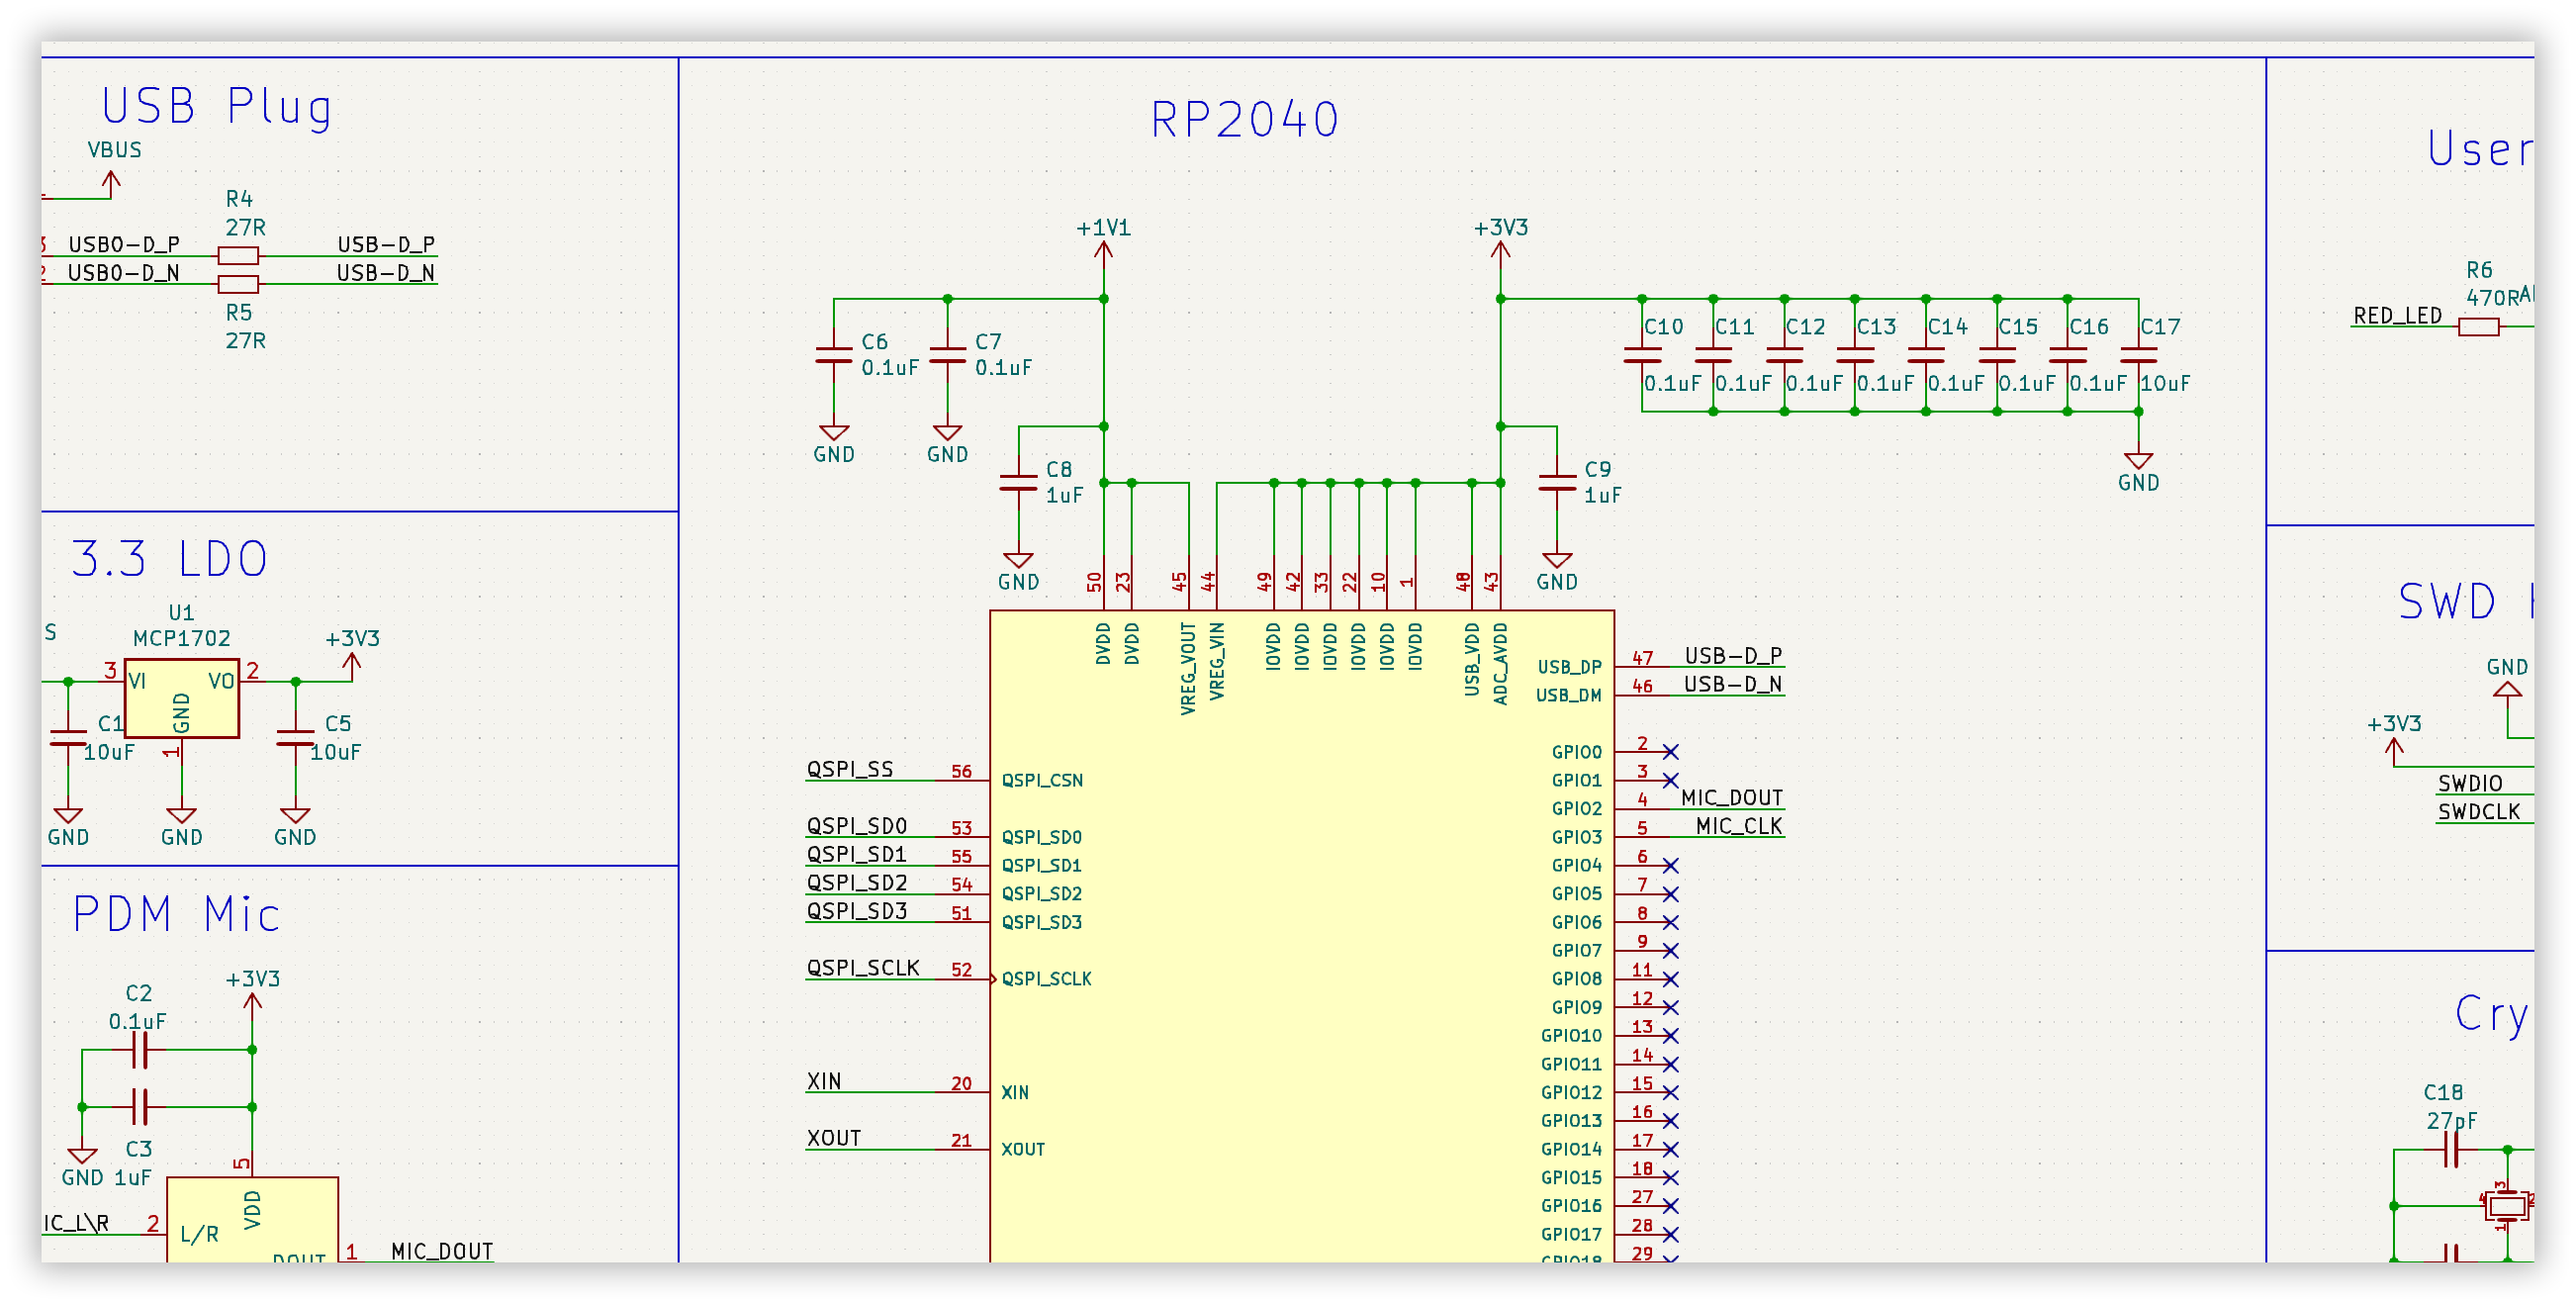Select the U1 MCP1702 regulator symbol
Screen dimensions: 2576x1304
point(181,698)
